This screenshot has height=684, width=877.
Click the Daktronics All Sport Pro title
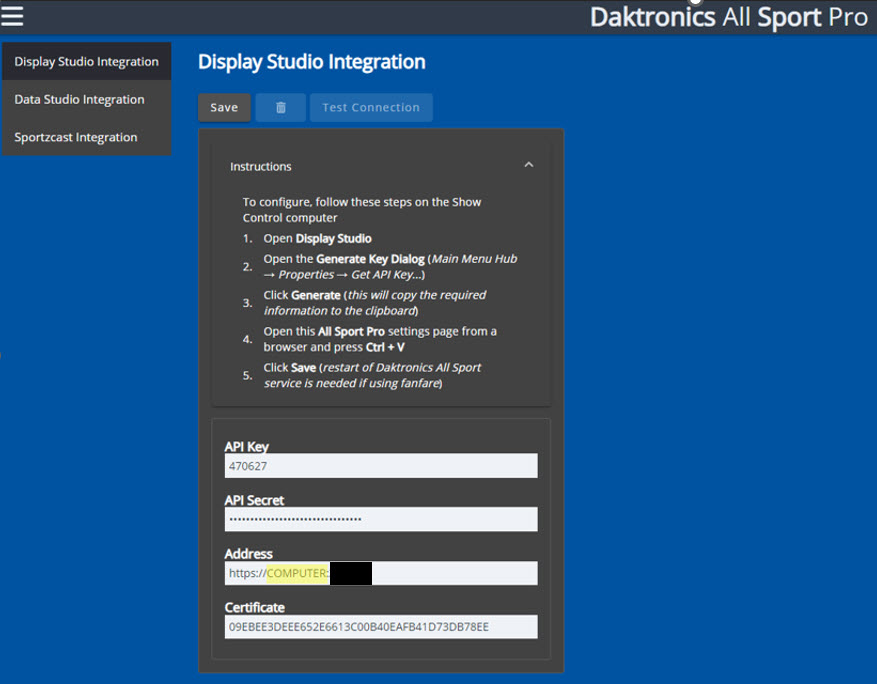pos(728,17)
